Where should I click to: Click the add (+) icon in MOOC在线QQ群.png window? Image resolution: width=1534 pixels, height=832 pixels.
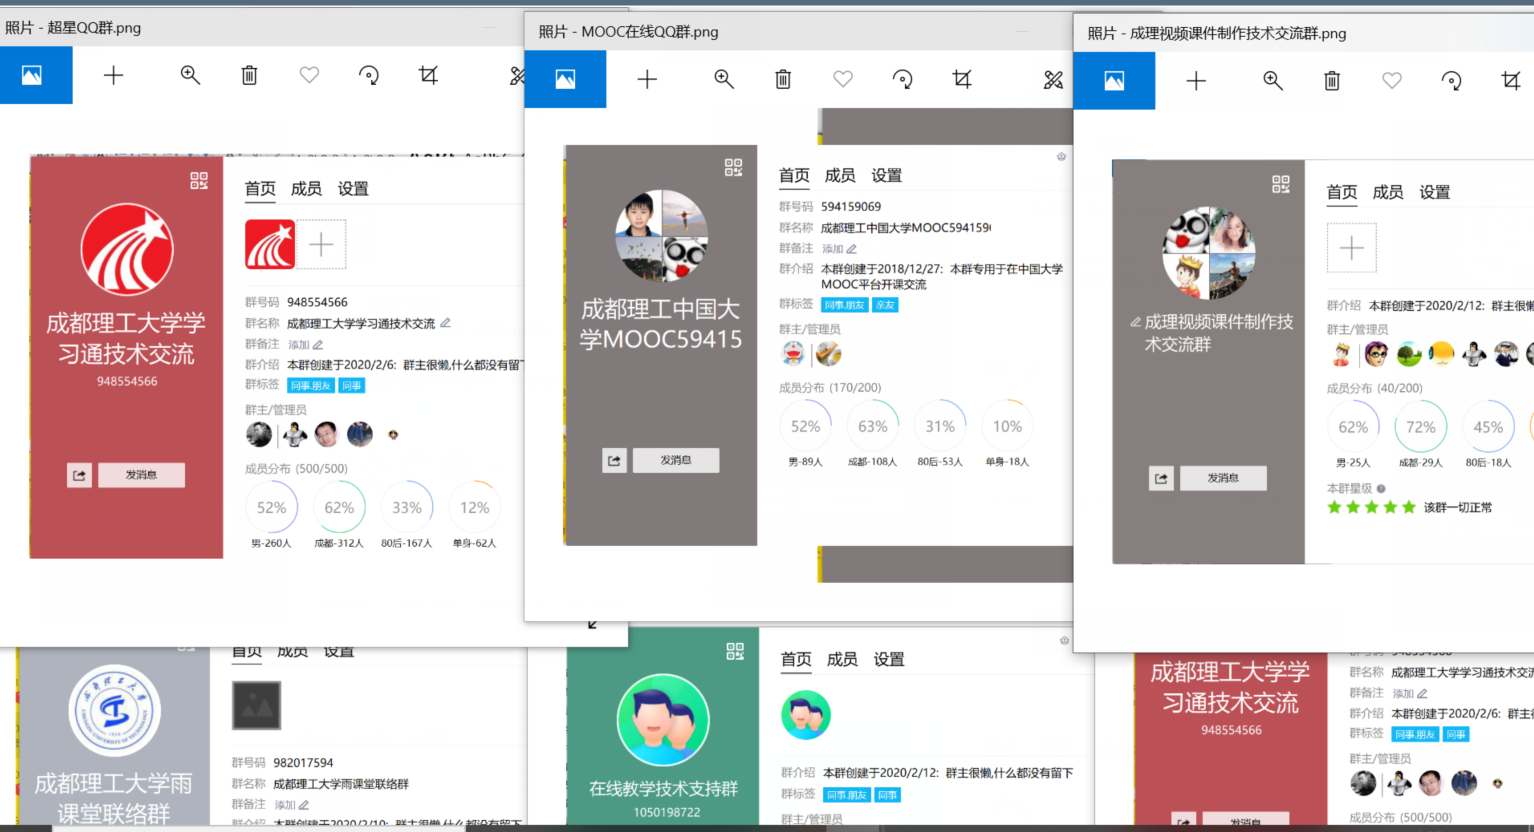pyautogui.click(x=647, y=79)
